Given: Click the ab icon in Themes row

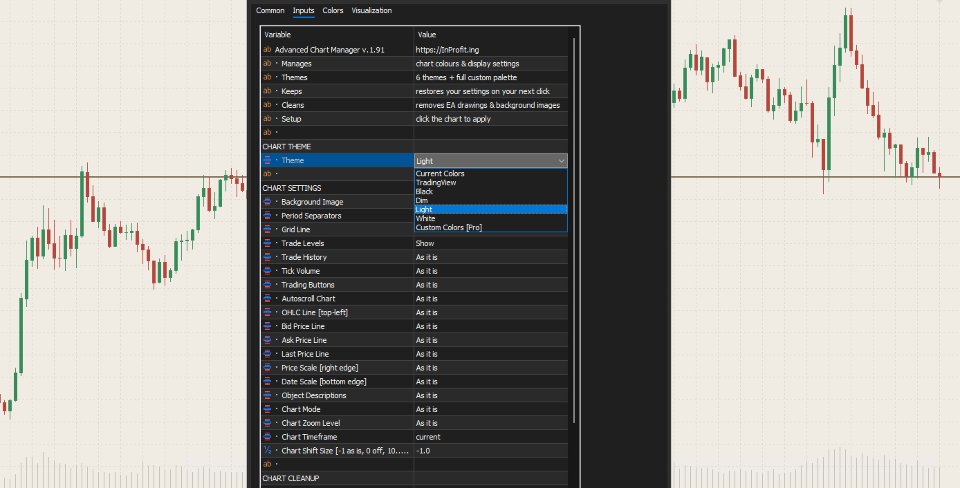Looking at the screenshot, I should click(x=267, y=77).
